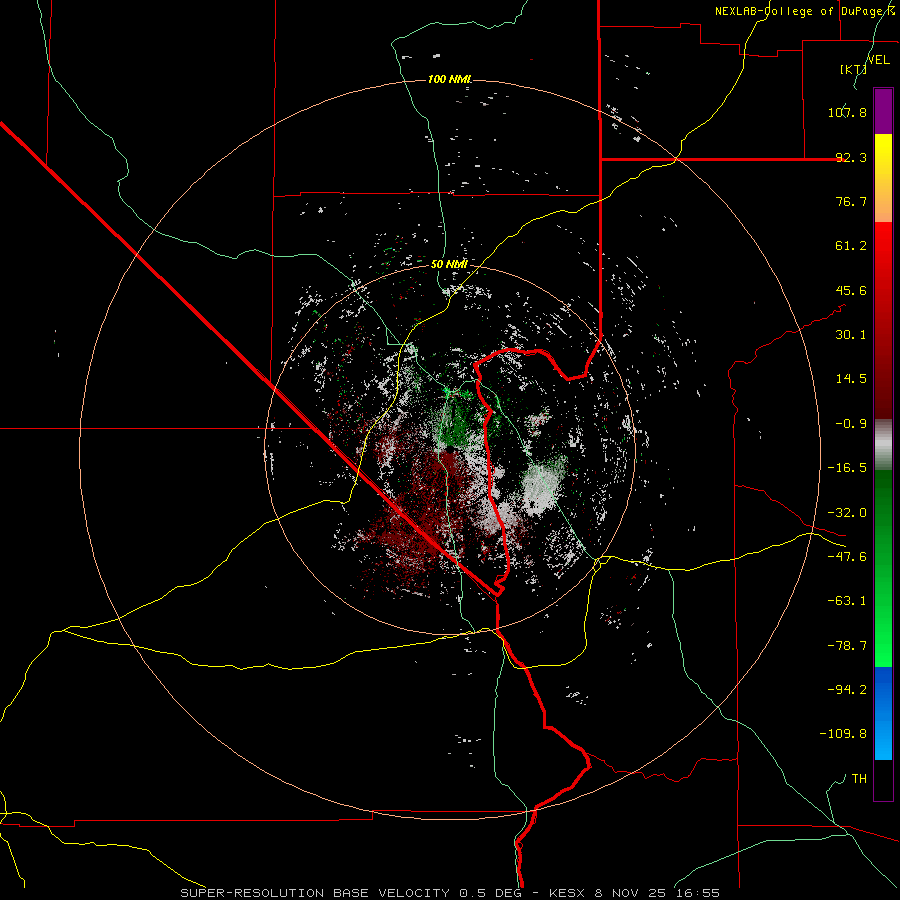Select the 92.3 legend value
The image size is (900, 900).
pyautogui.click(x=851, y=157)
